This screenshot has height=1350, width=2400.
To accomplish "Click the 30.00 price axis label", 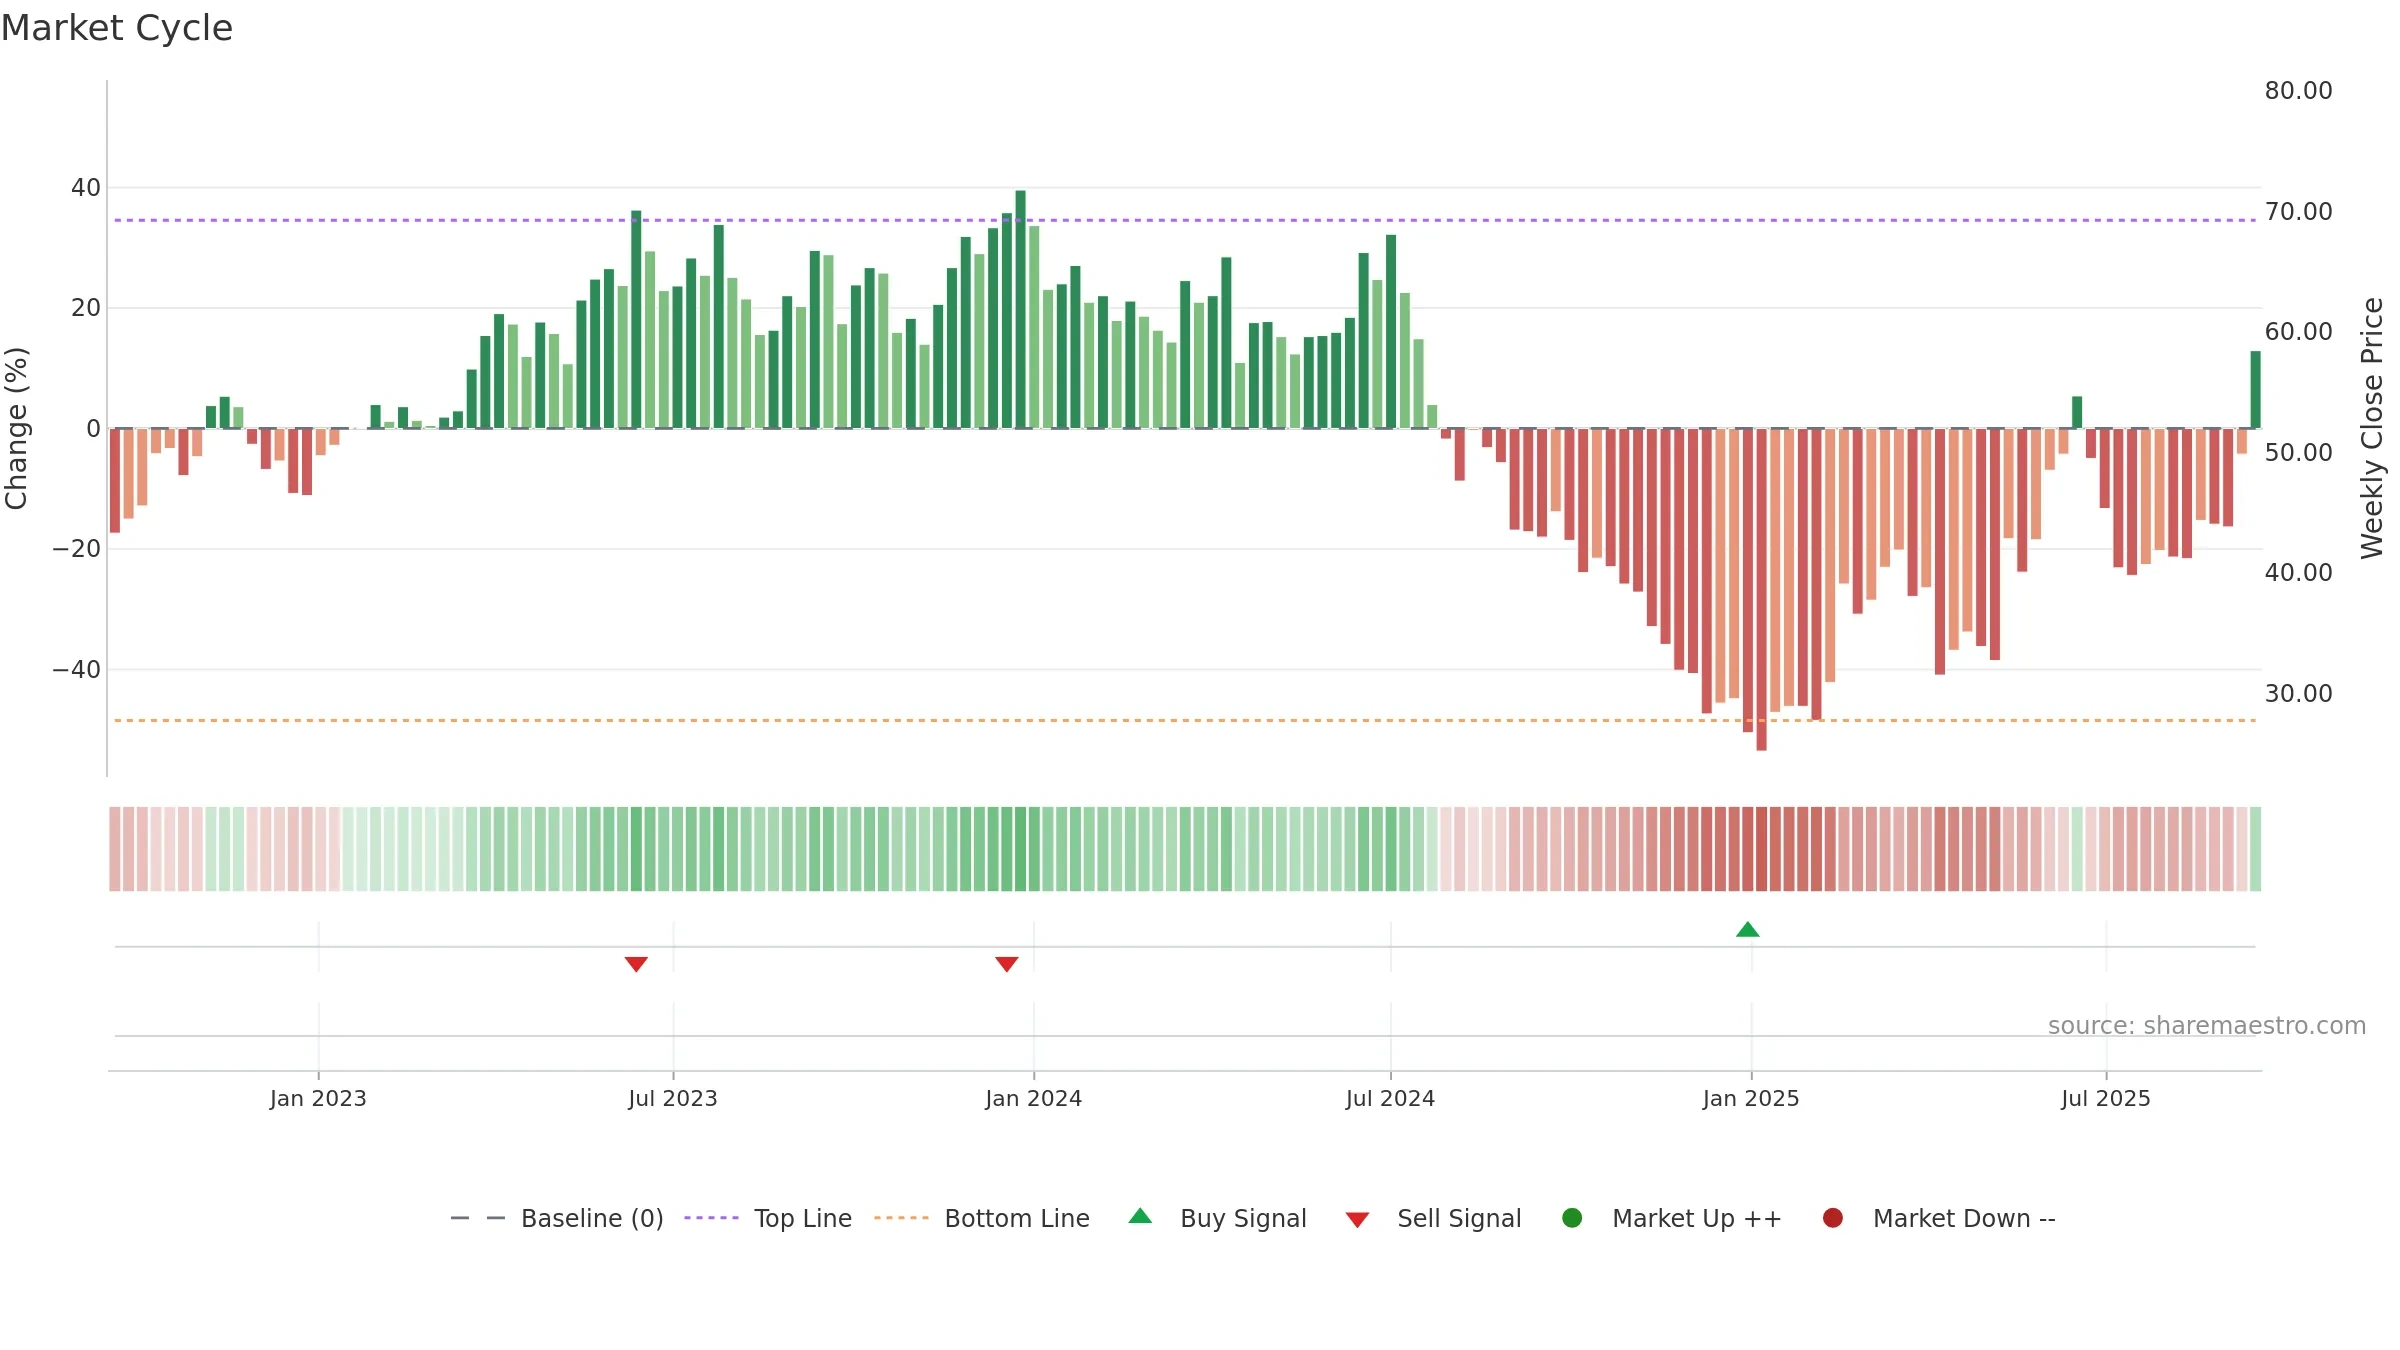I will [2298, 693].
